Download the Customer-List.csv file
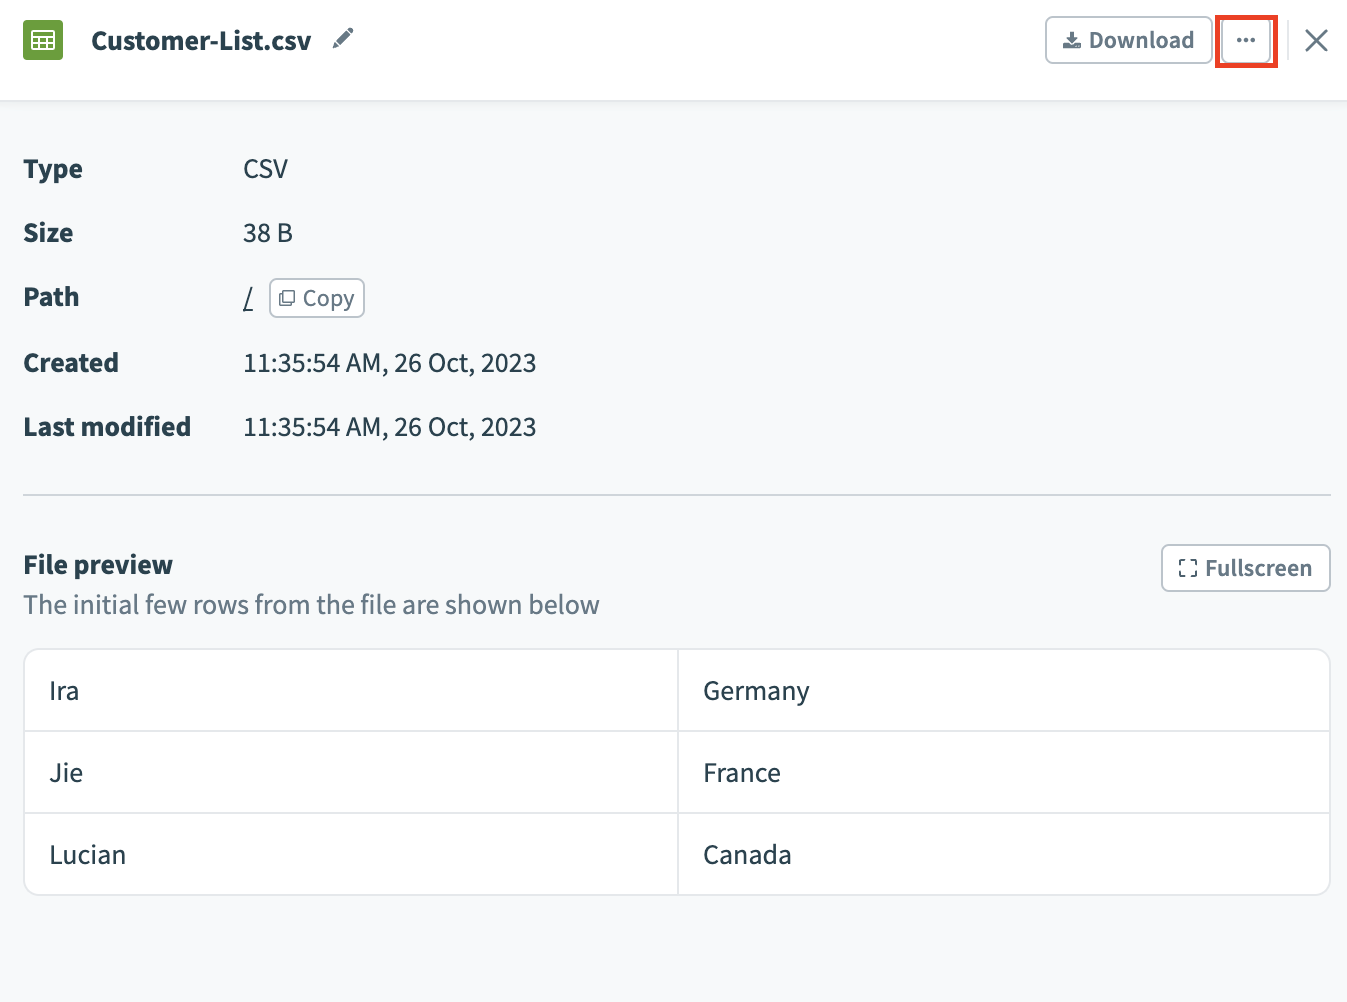The width and height of the screenshot is (1347, 1002). pyautogui.click(x=1128, y=41)
